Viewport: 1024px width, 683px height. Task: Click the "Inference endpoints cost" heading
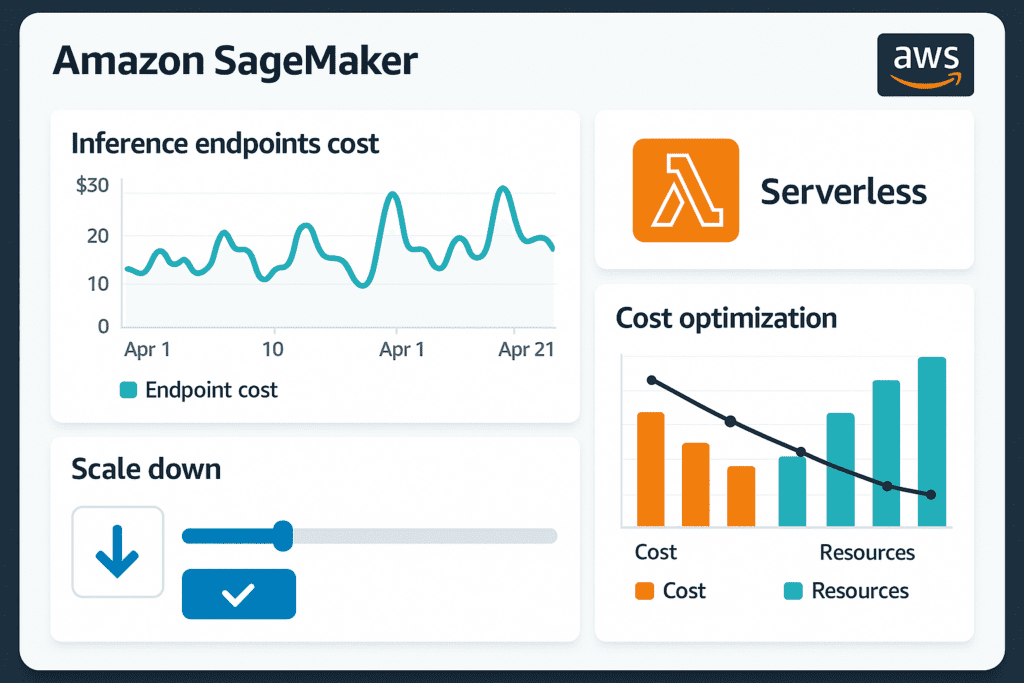click(x=225, y=144)
